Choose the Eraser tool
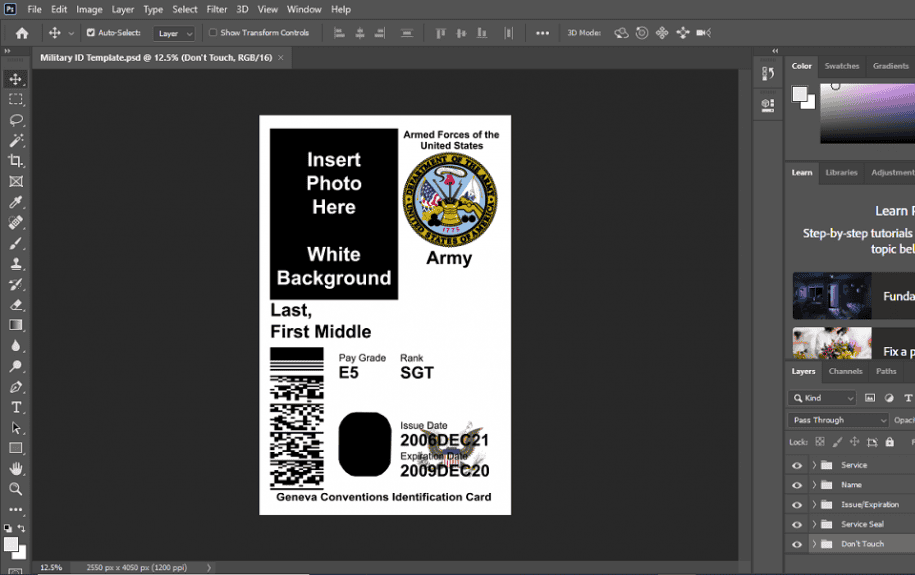Viewport: 915px width, 575px height. click(16, 305)
